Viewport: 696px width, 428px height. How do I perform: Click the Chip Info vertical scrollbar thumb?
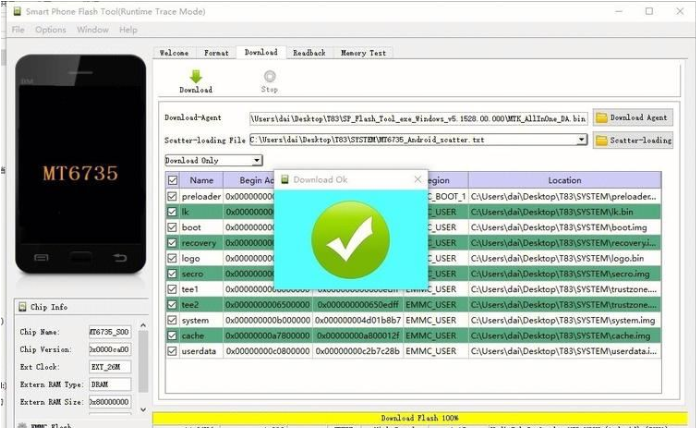point(143,362)
